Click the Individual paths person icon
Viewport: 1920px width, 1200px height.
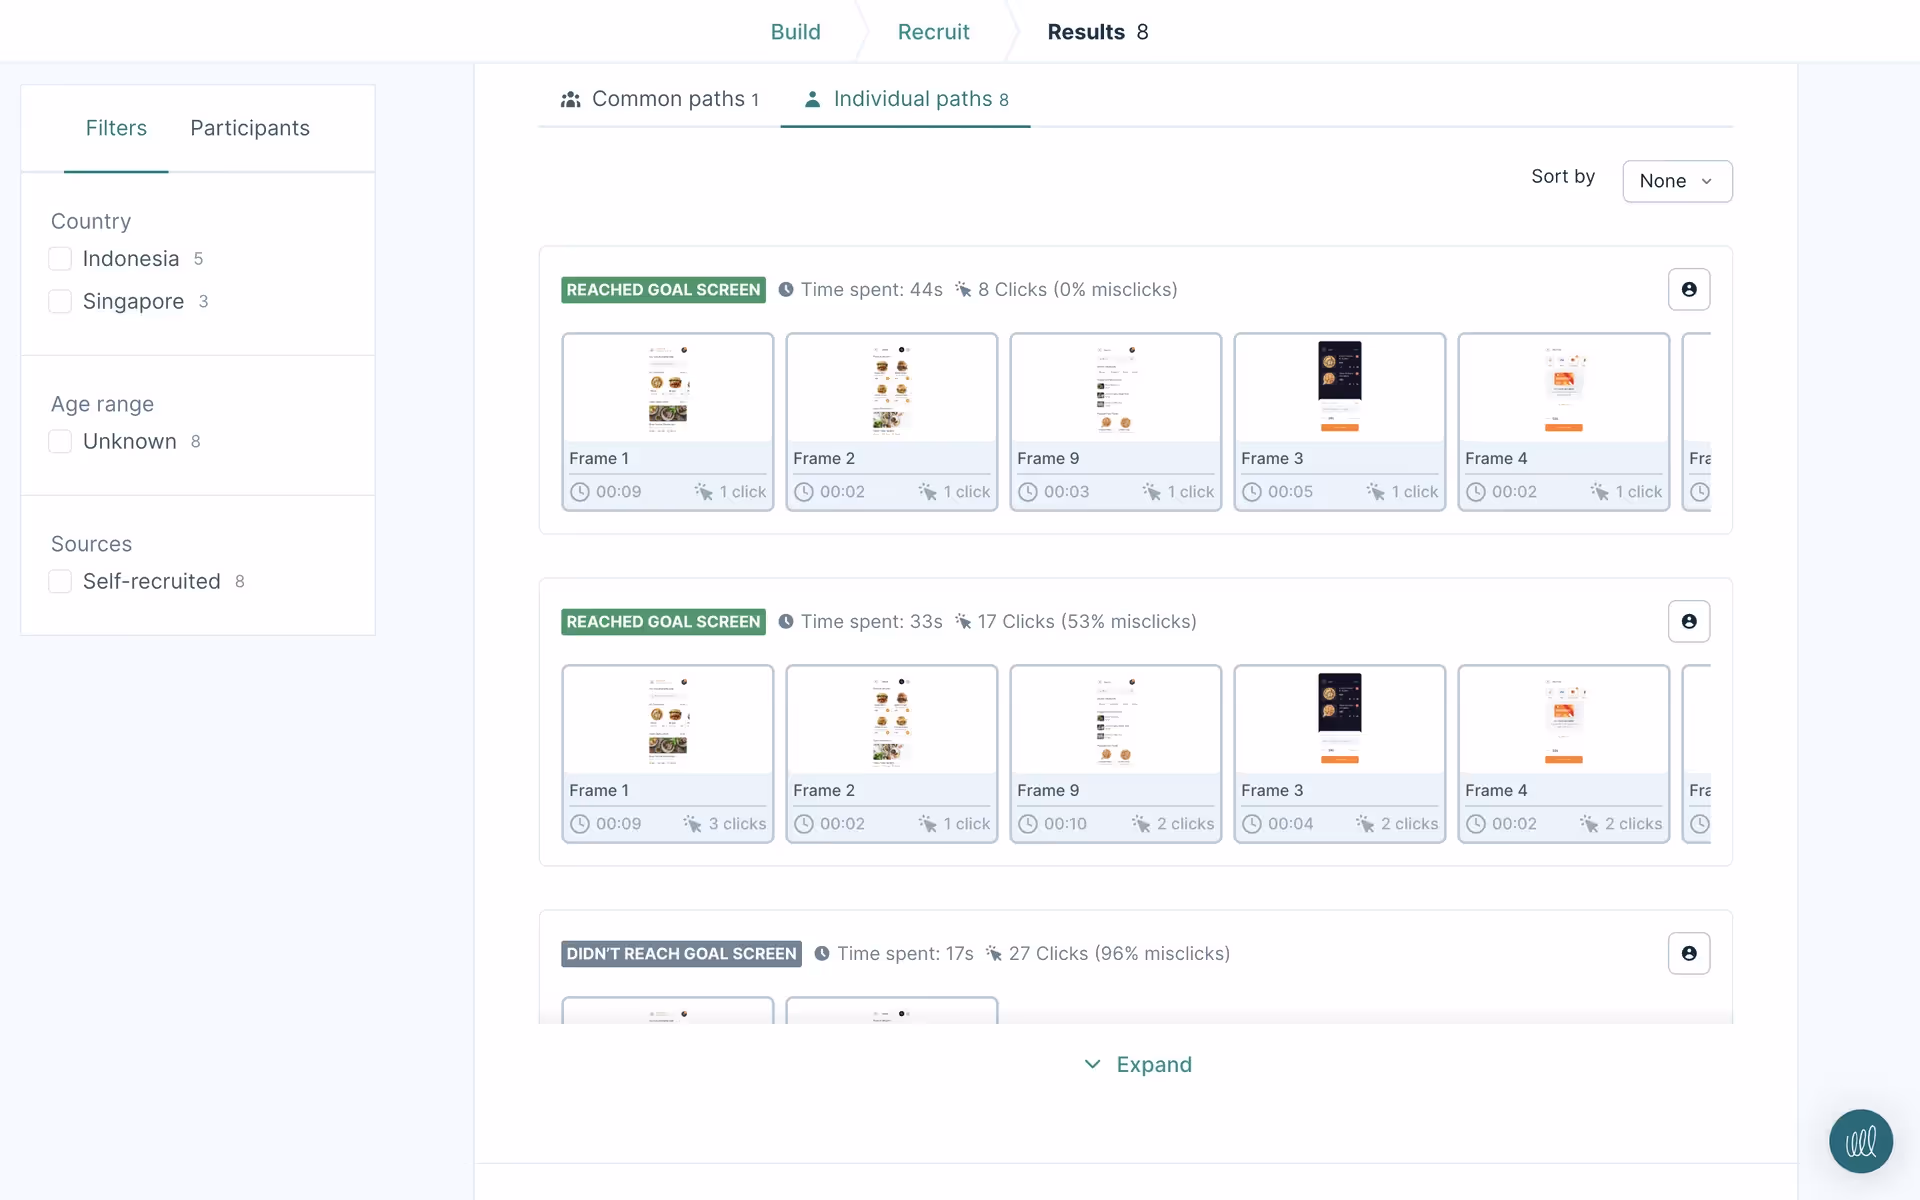tap(812, 99)
